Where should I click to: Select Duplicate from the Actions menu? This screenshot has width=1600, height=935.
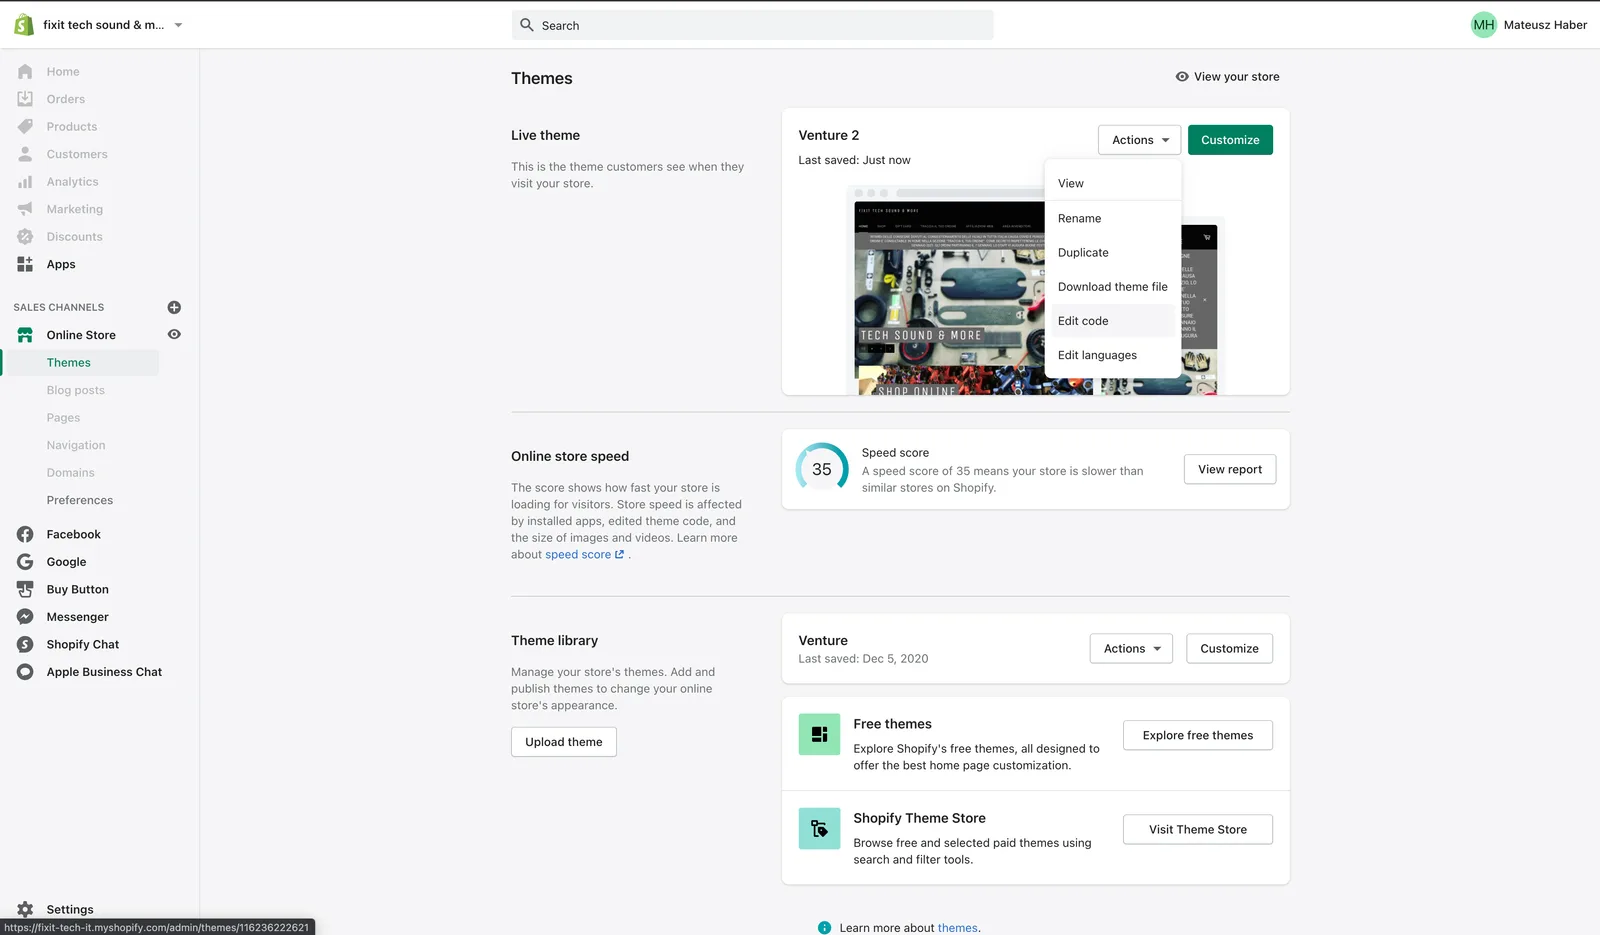click(1112, 252)
